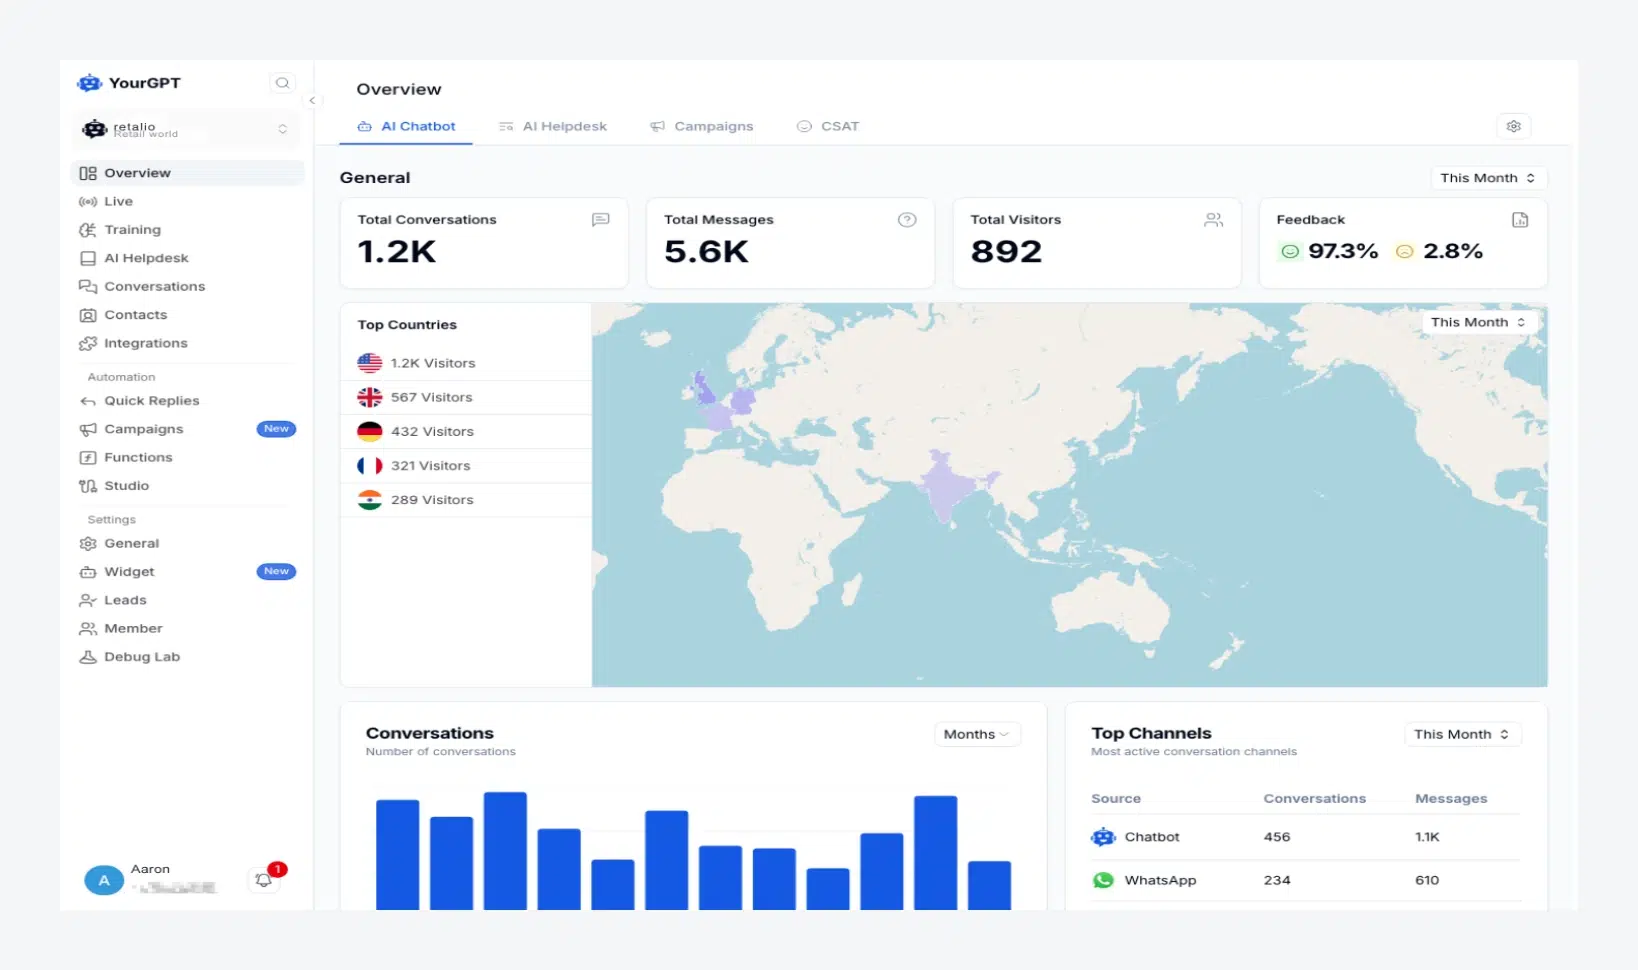Click the users icon on Total Visitors card
Image resolution: width=1638 pixels, height=970 pixels.
(1213, 220)
